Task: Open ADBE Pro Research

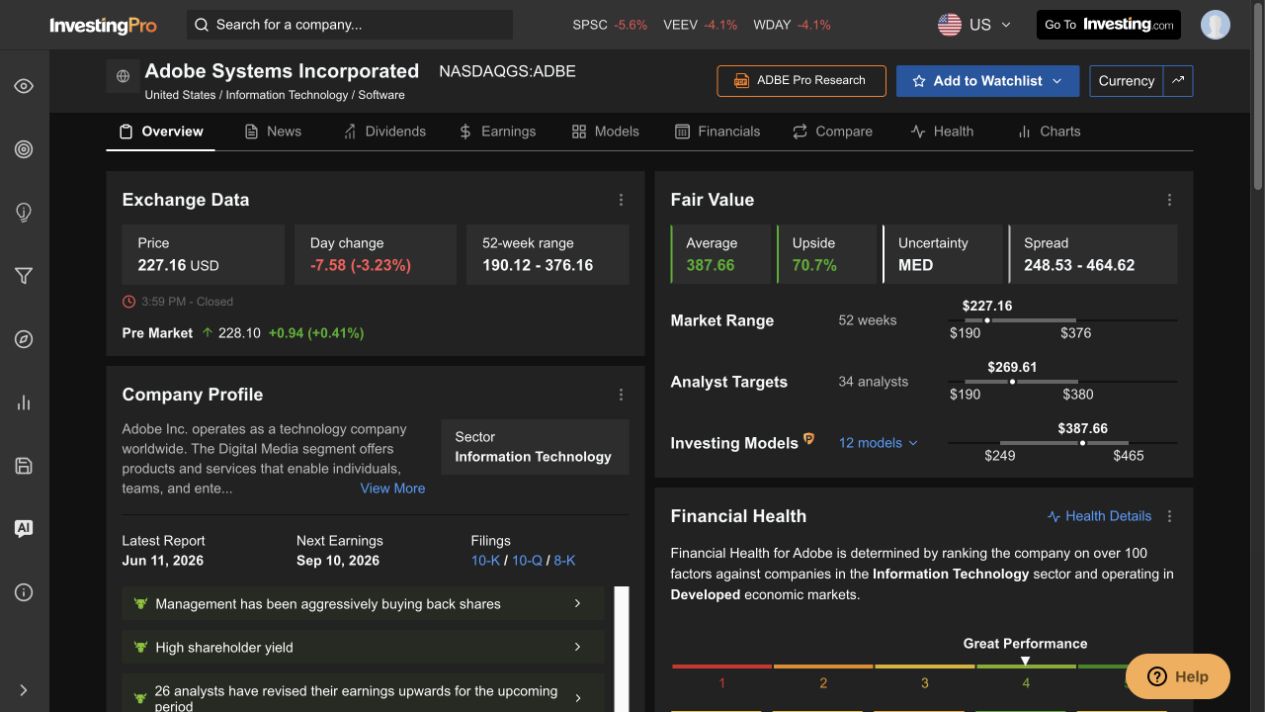Action: [x=801, y=81]
